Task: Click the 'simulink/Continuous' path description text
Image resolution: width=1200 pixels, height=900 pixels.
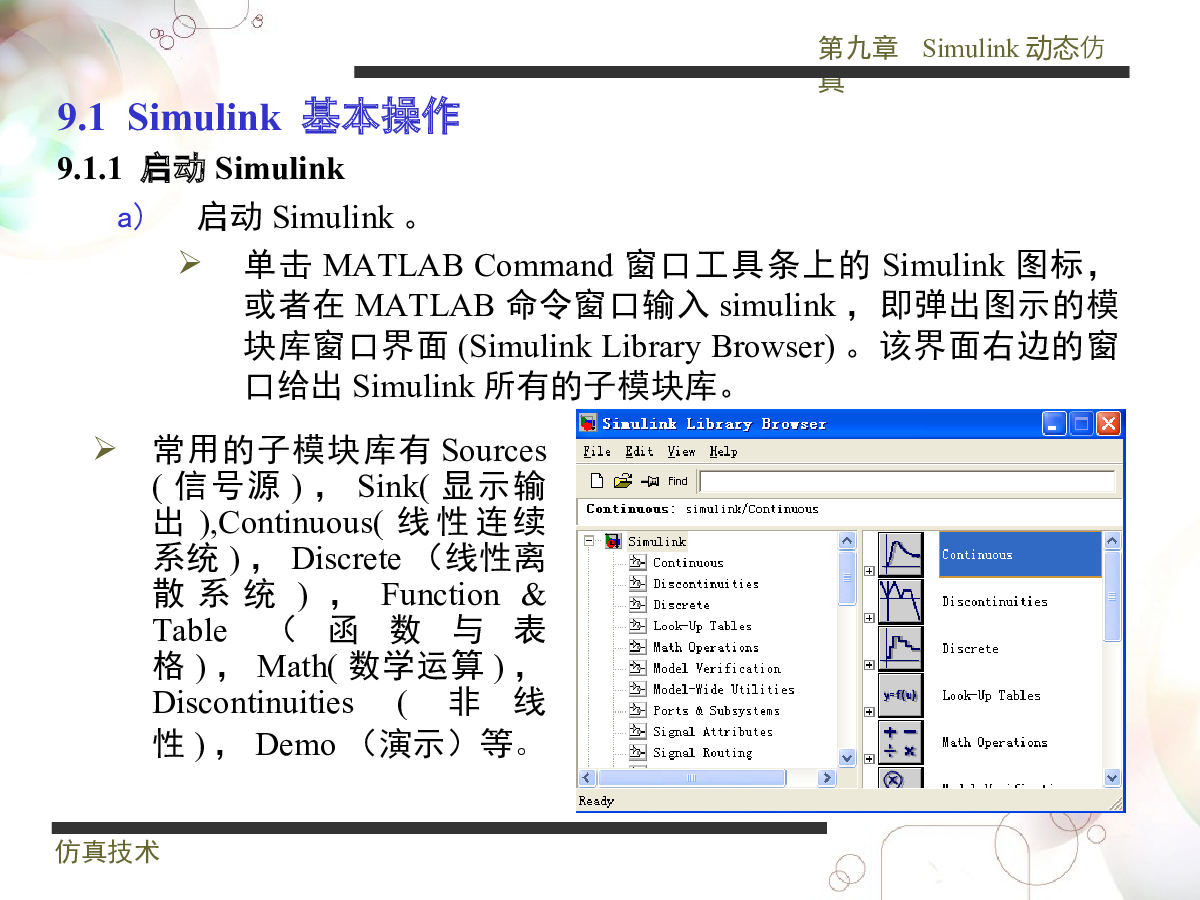Action: (752, 509)
